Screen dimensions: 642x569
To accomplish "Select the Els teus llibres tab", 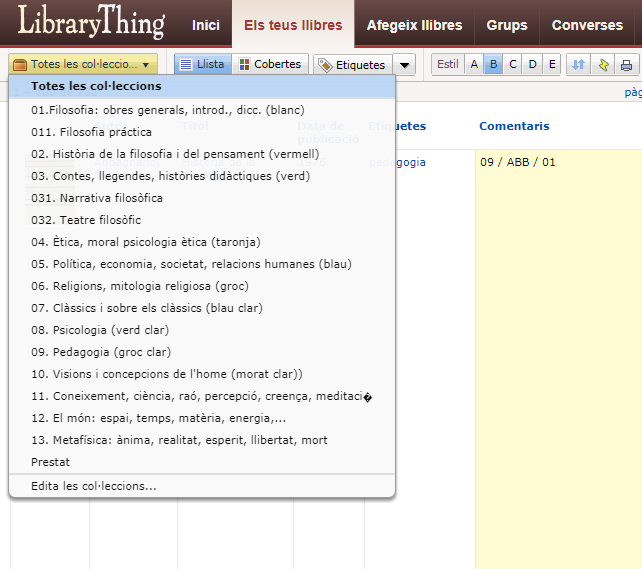I will tap(293, 25).
